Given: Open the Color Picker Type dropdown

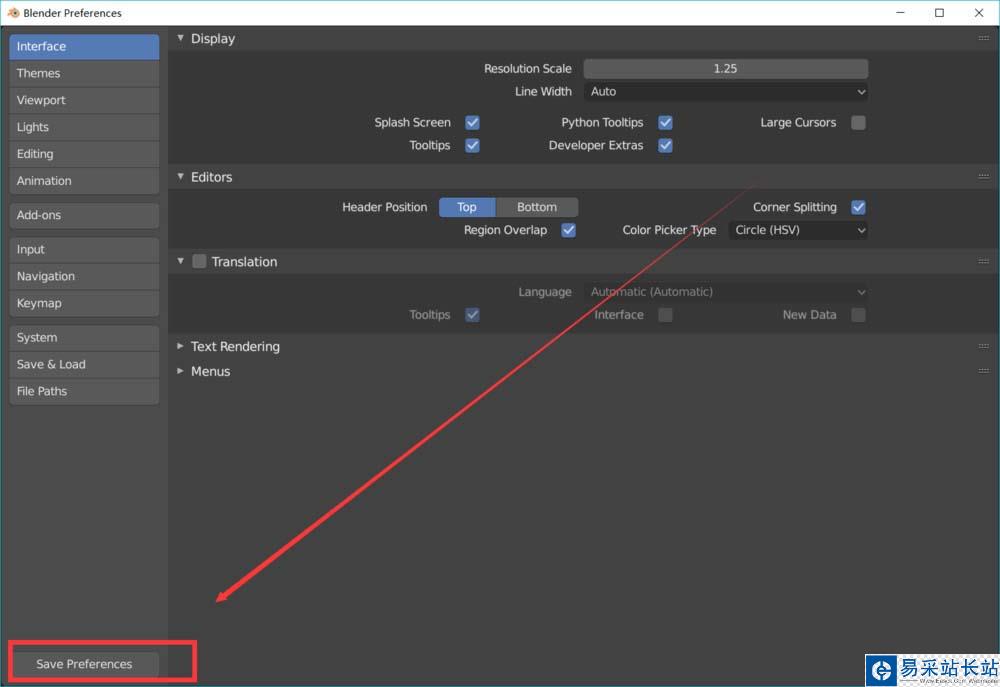Looking at the screenshot, I should click(798, 230).
